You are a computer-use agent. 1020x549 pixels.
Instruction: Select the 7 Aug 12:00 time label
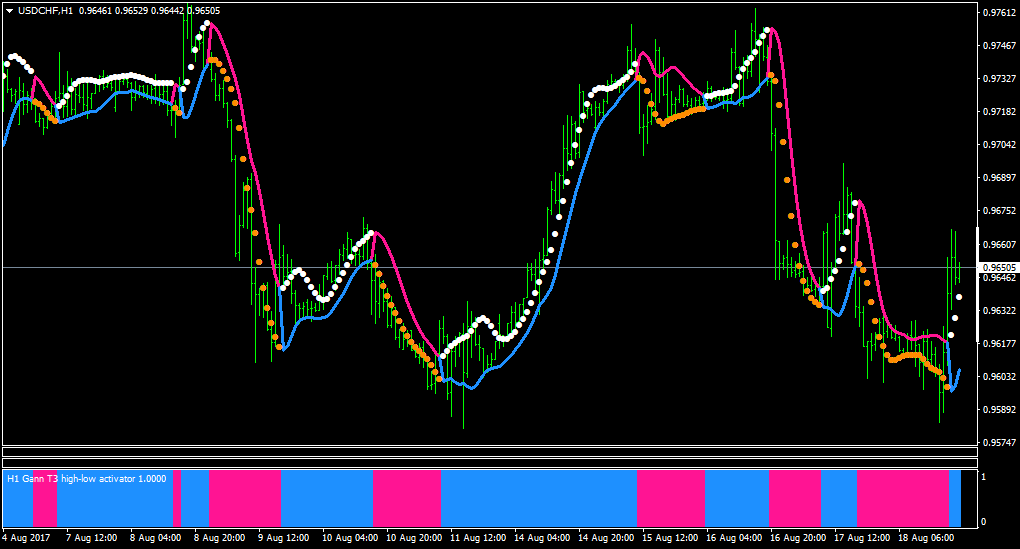pos(92,538)
